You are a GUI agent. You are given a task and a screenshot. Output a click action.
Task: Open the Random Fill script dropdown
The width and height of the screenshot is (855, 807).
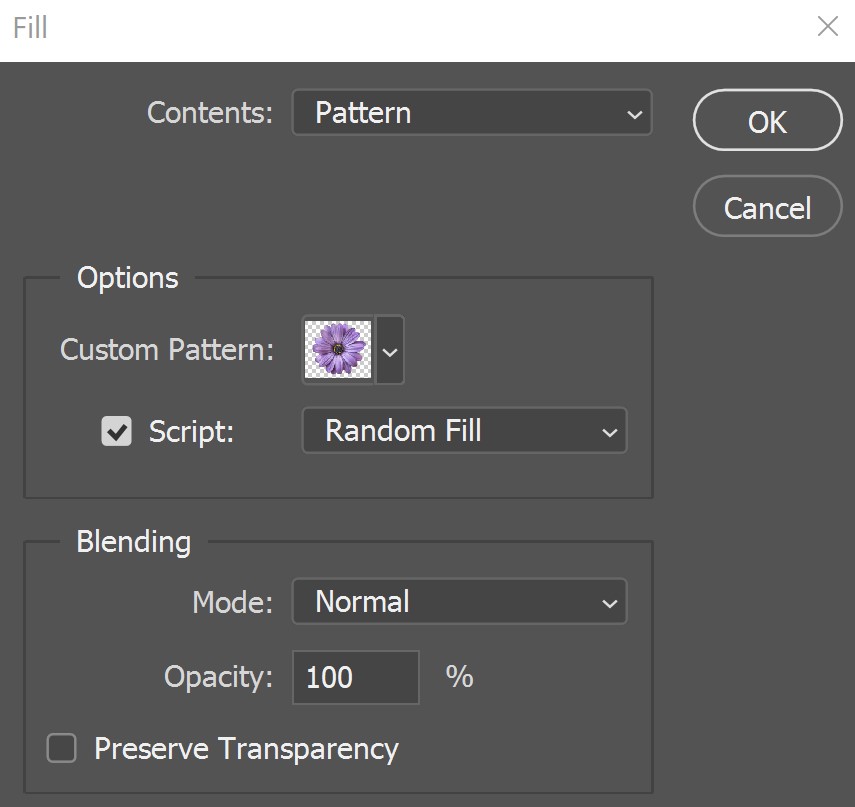point(465,431)
